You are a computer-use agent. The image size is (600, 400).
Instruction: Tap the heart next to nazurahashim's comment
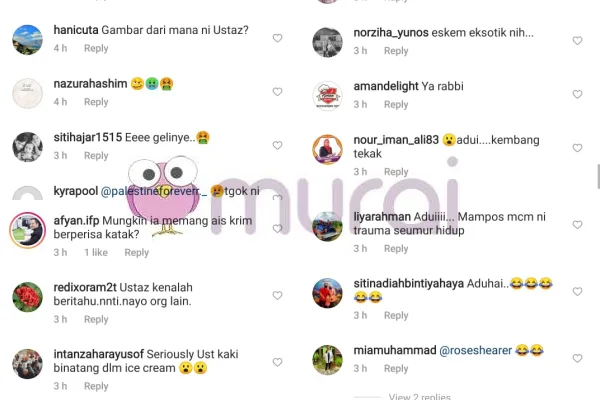[277, 91]
